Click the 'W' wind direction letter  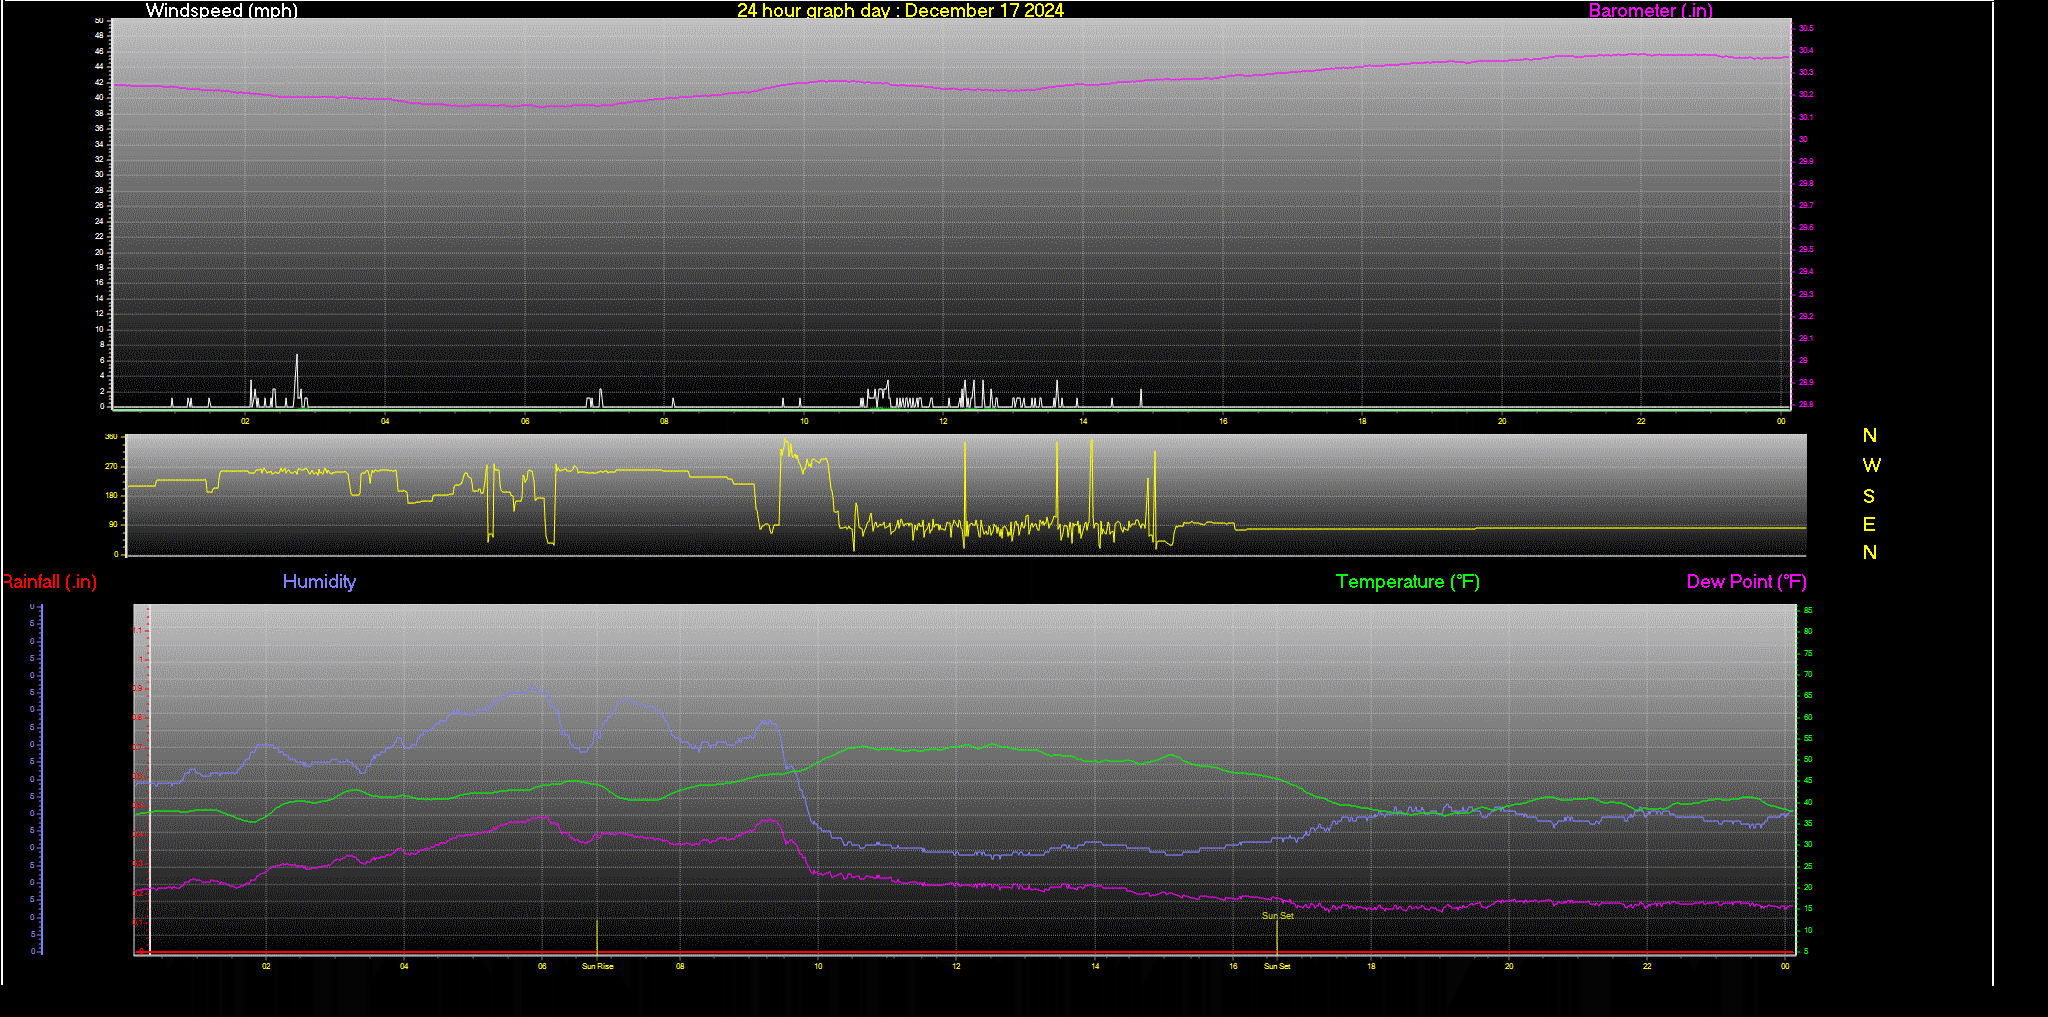(1871, 465)
